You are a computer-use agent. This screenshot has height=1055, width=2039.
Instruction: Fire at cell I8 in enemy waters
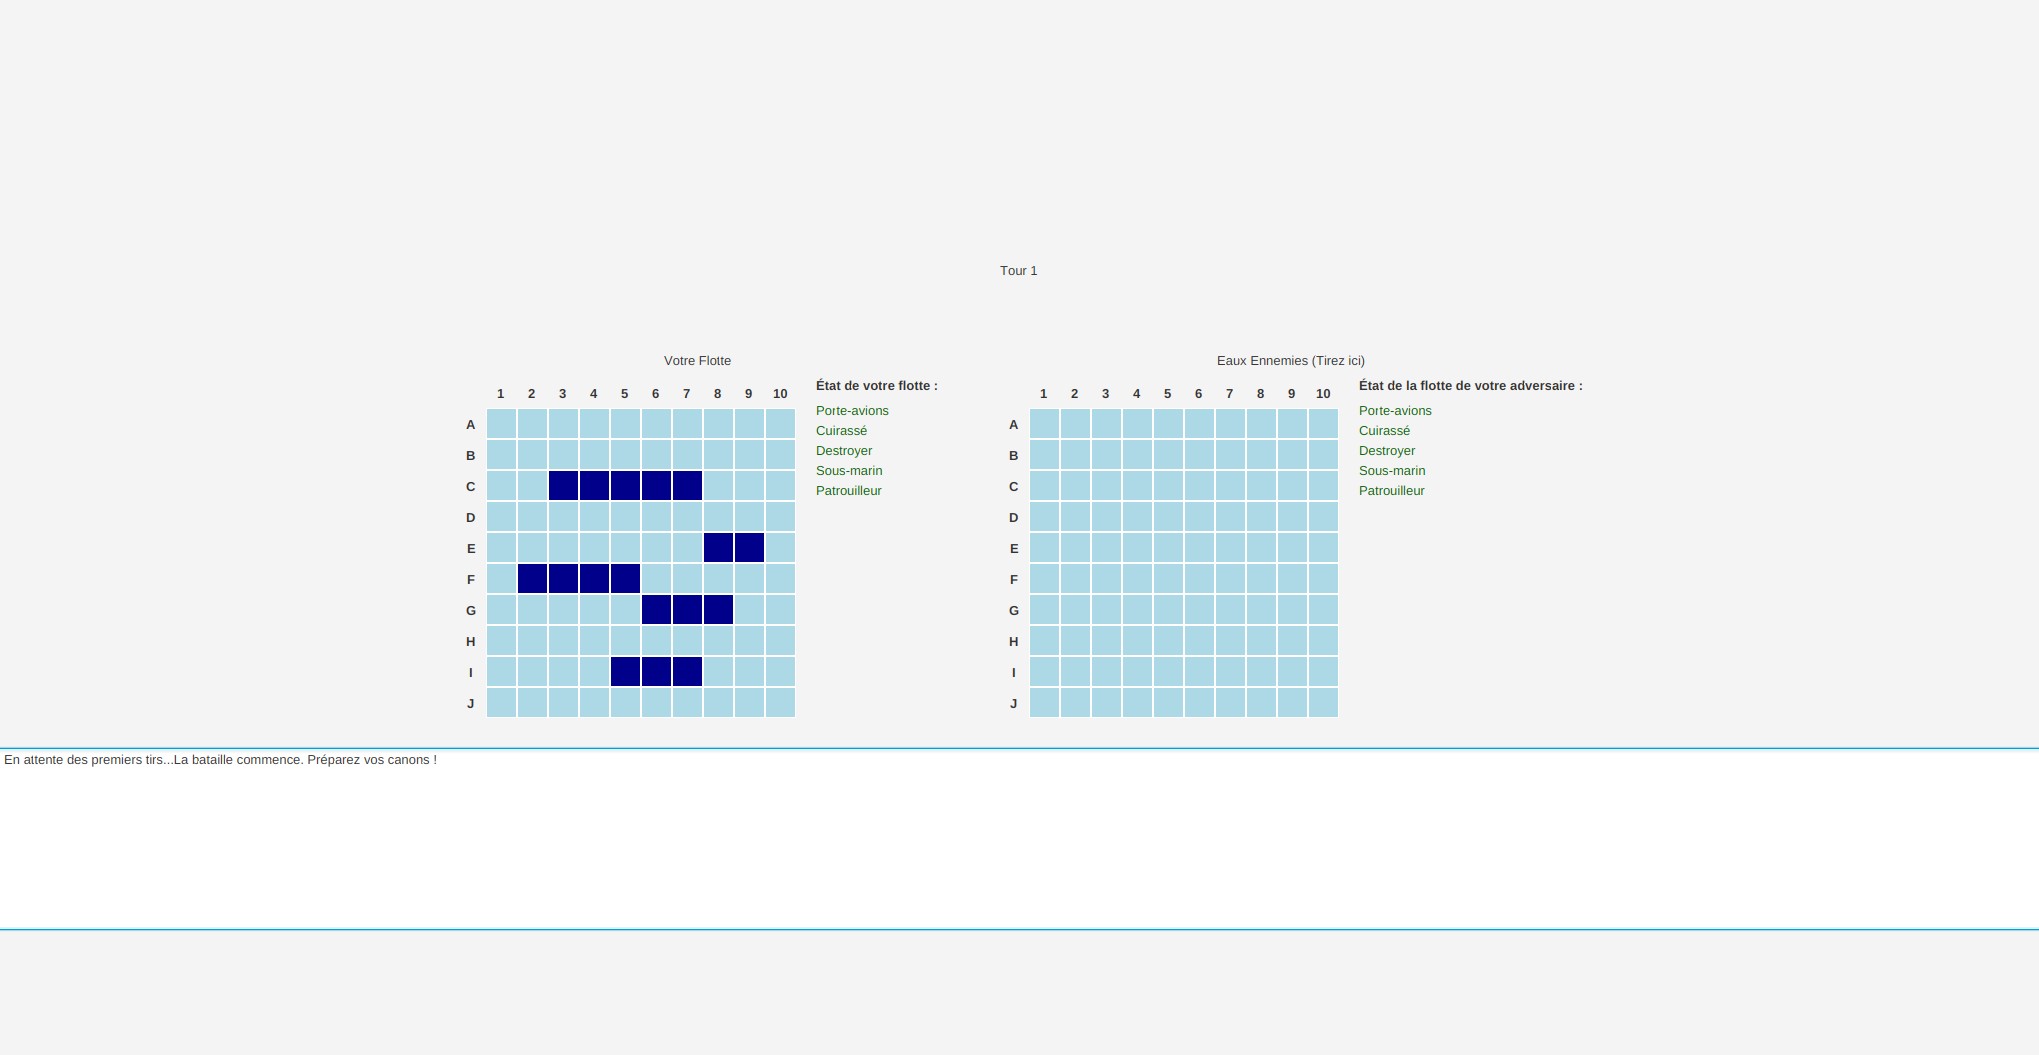(1261, 672)
